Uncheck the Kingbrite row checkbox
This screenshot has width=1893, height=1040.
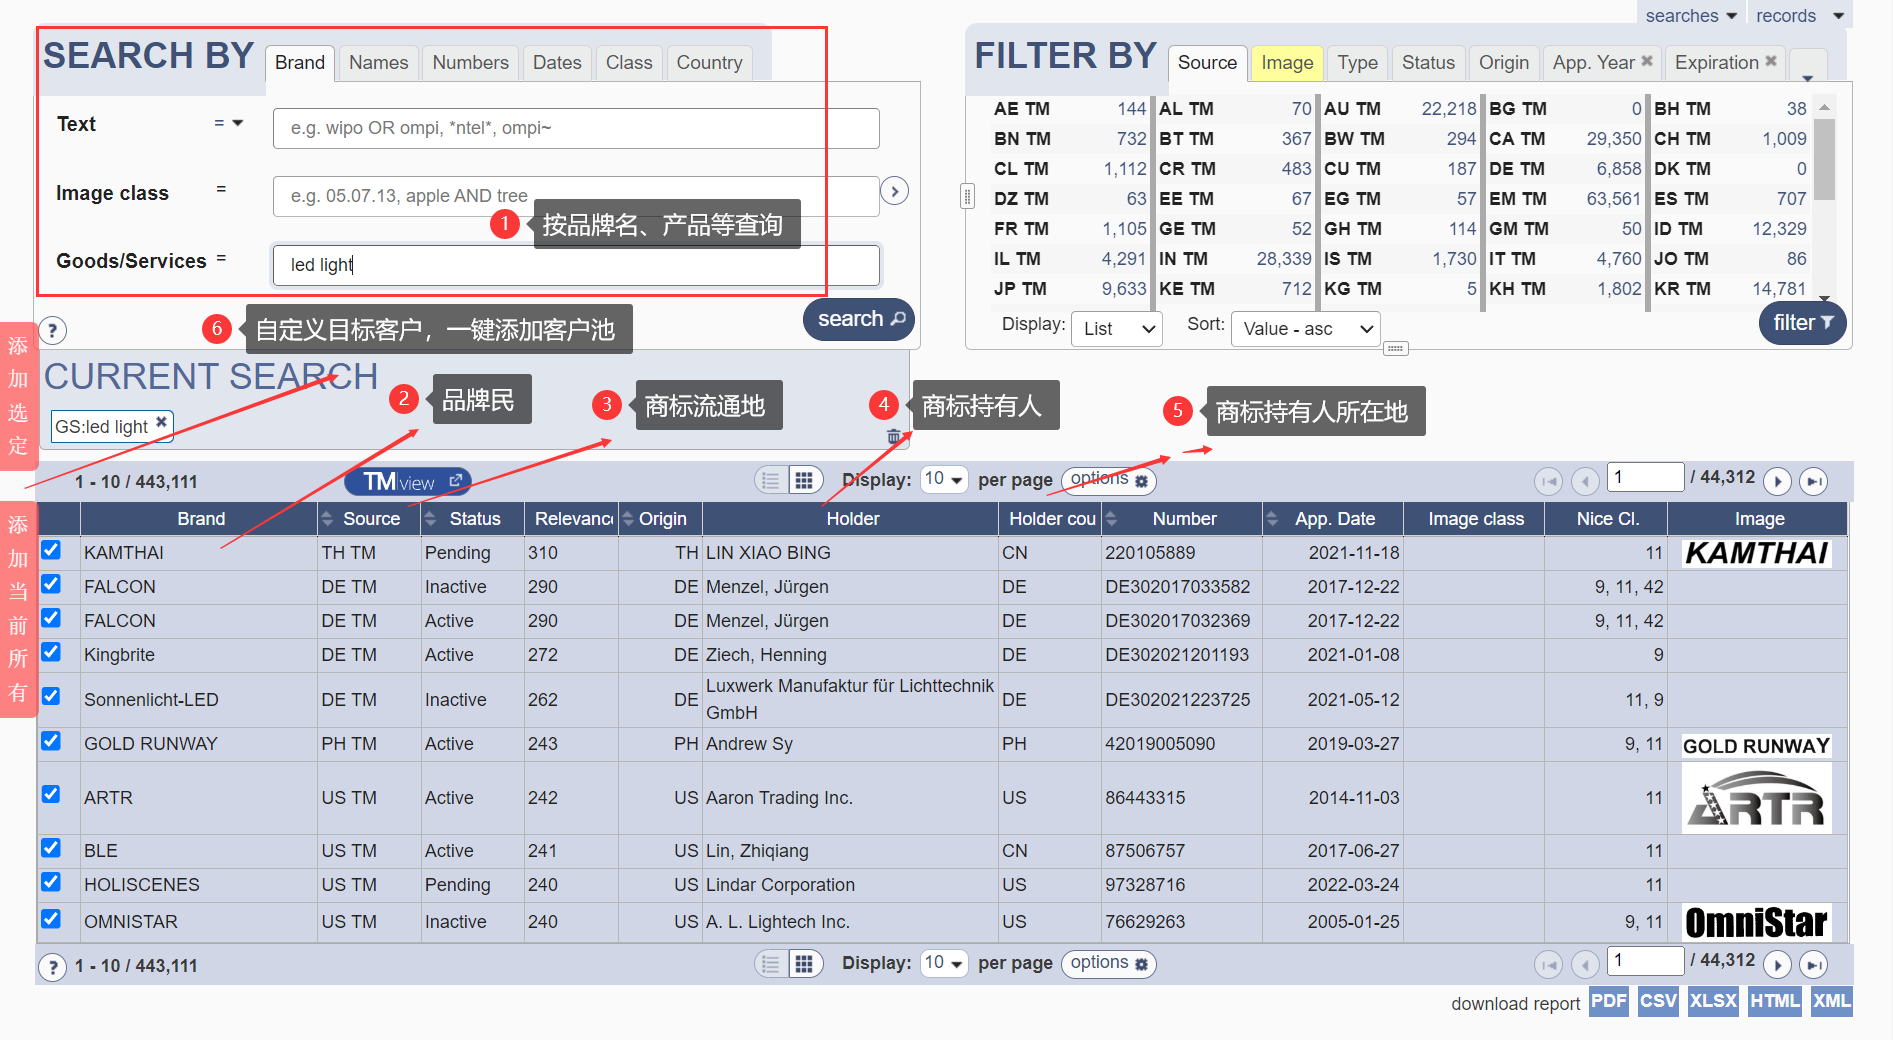click(51, 652)
